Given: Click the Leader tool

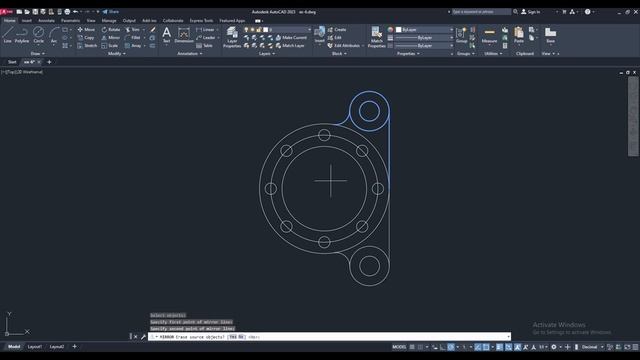Looking at the screenshot, I should (206, 38).
